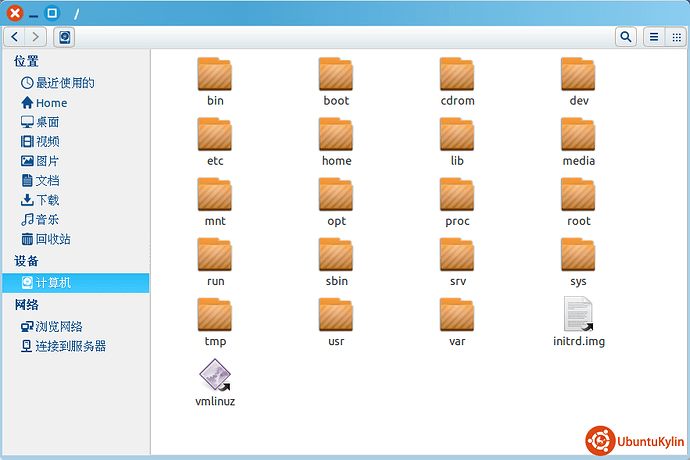Open the 最近使用的 recent files entry
Screen dimensions: 690x460
click(x=64, y=83)
